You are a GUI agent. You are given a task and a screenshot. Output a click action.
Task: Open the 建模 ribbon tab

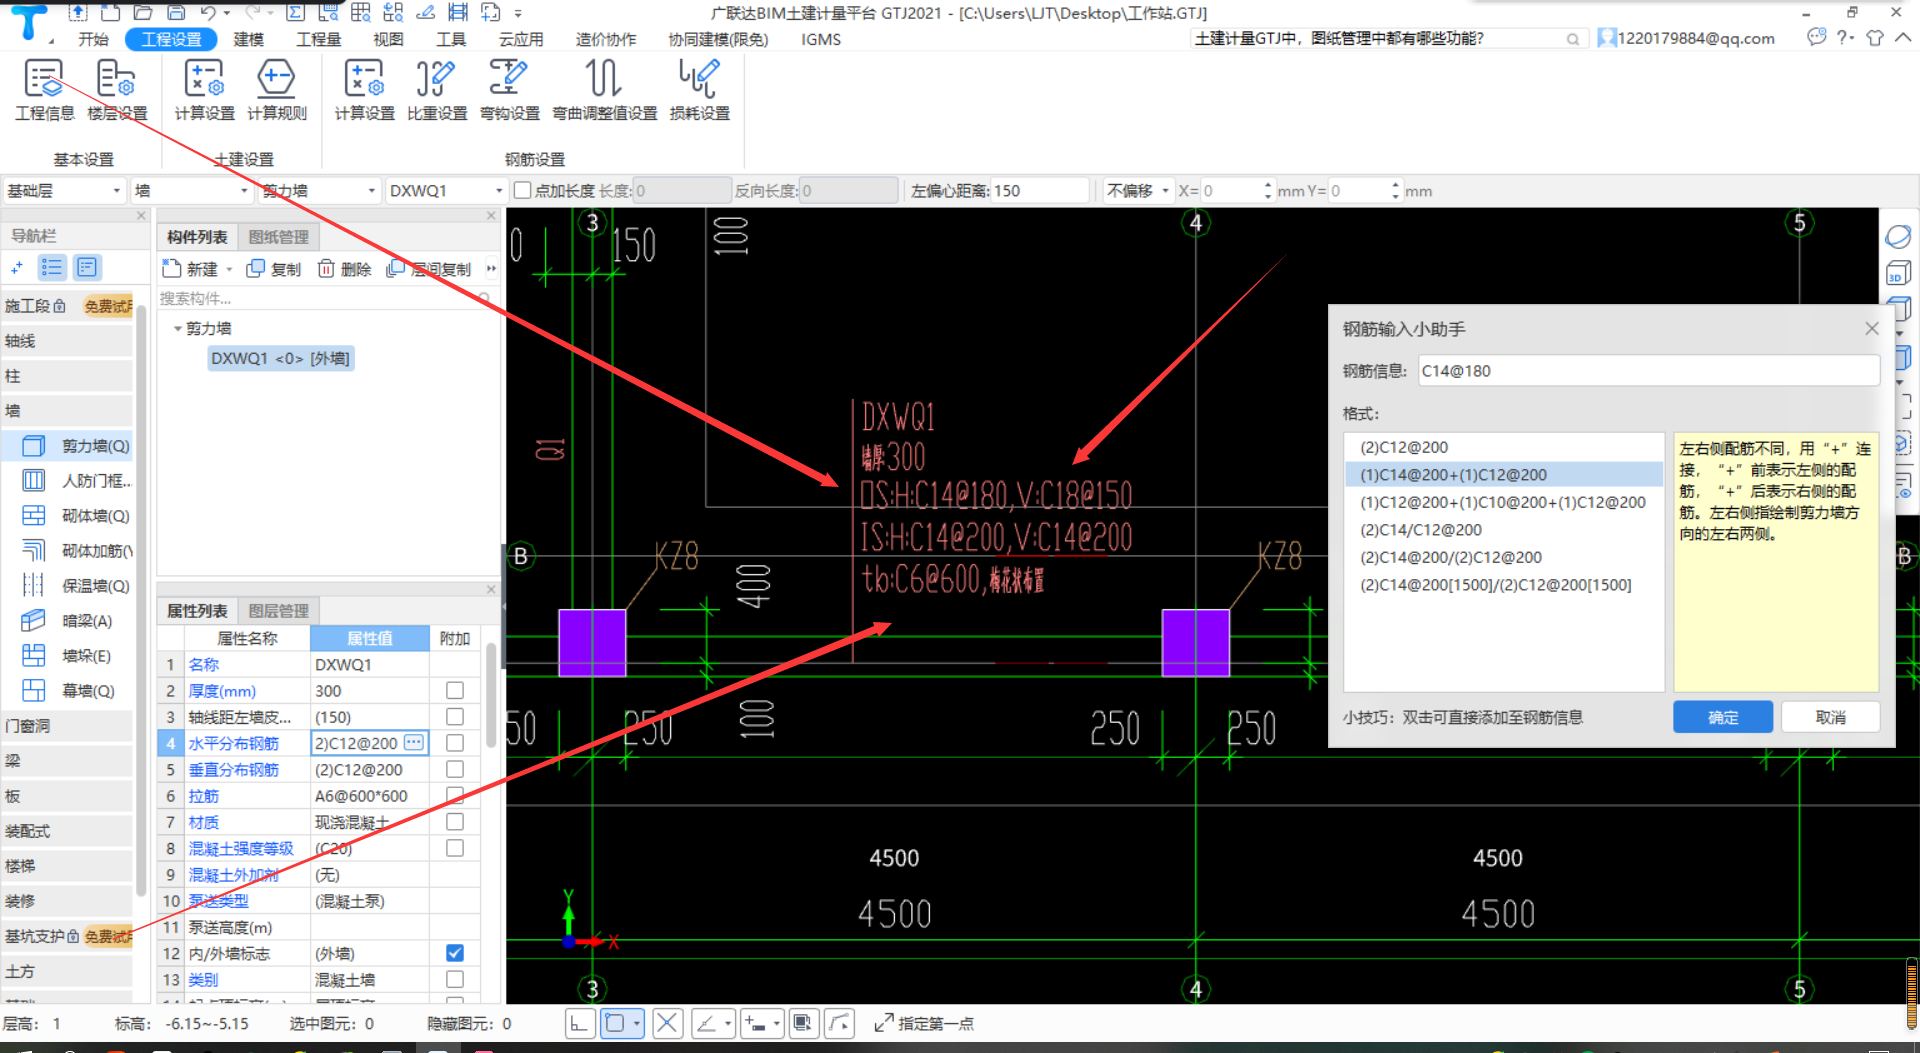pos(249,39)
